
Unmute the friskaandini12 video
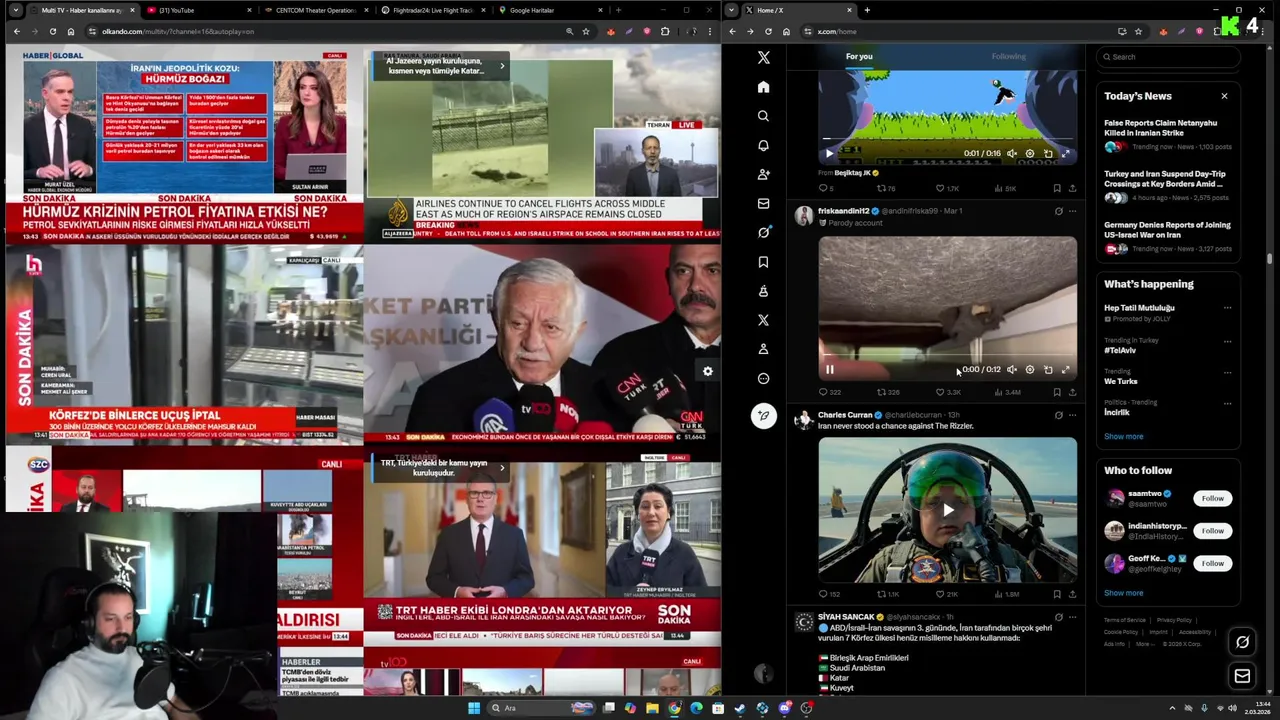click(1011, 369)
